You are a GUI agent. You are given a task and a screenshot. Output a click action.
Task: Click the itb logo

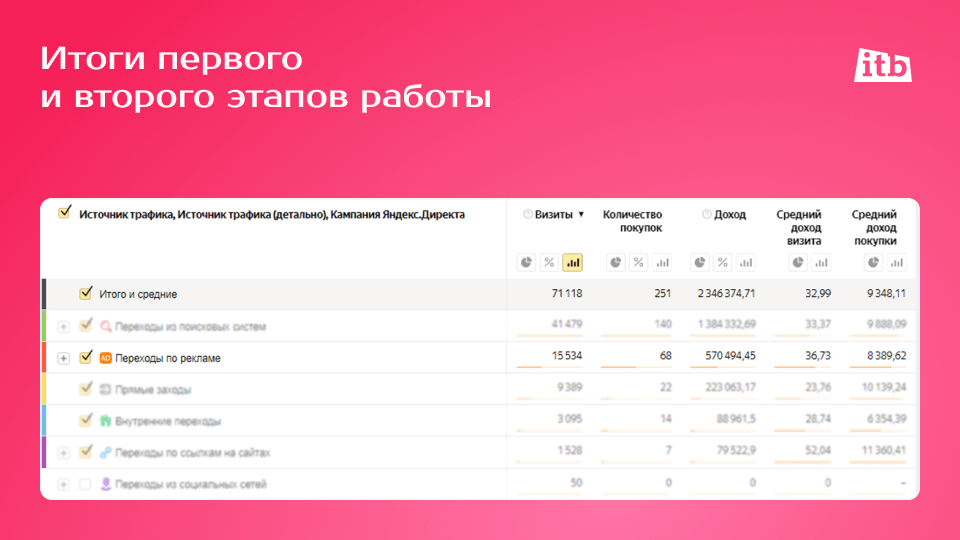[882, 65]
